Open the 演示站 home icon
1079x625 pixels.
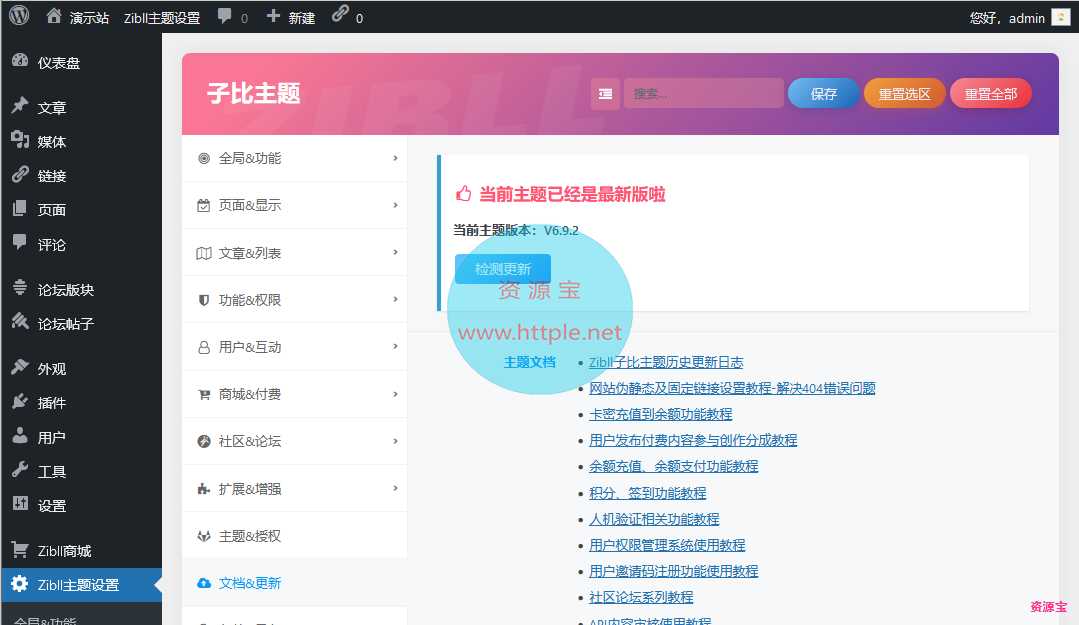(54, 16)
